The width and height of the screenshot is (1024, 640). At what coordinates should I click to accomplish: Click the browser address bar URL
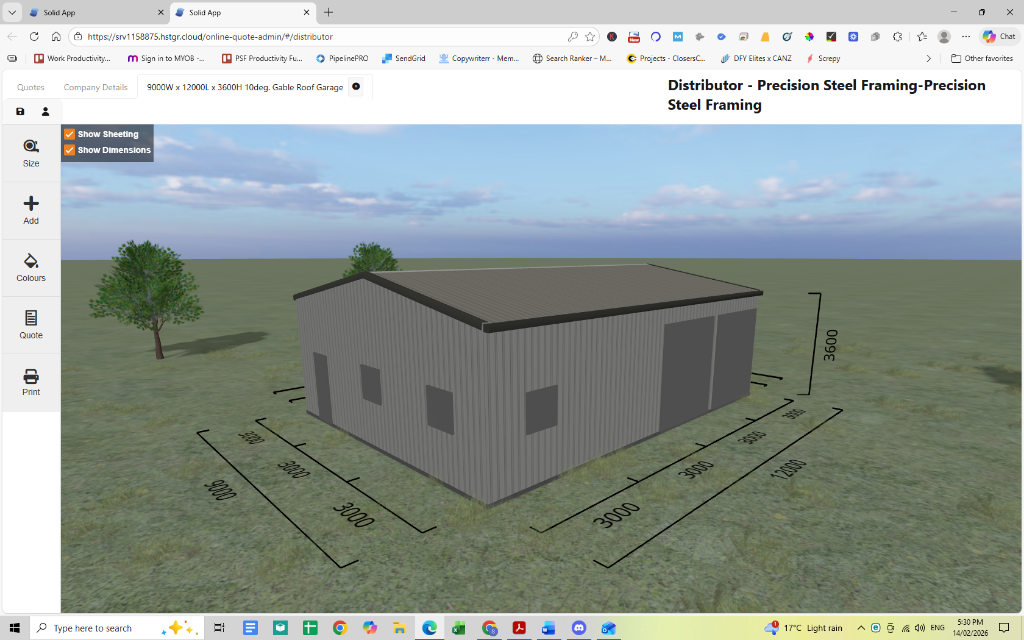coord(210,37)
